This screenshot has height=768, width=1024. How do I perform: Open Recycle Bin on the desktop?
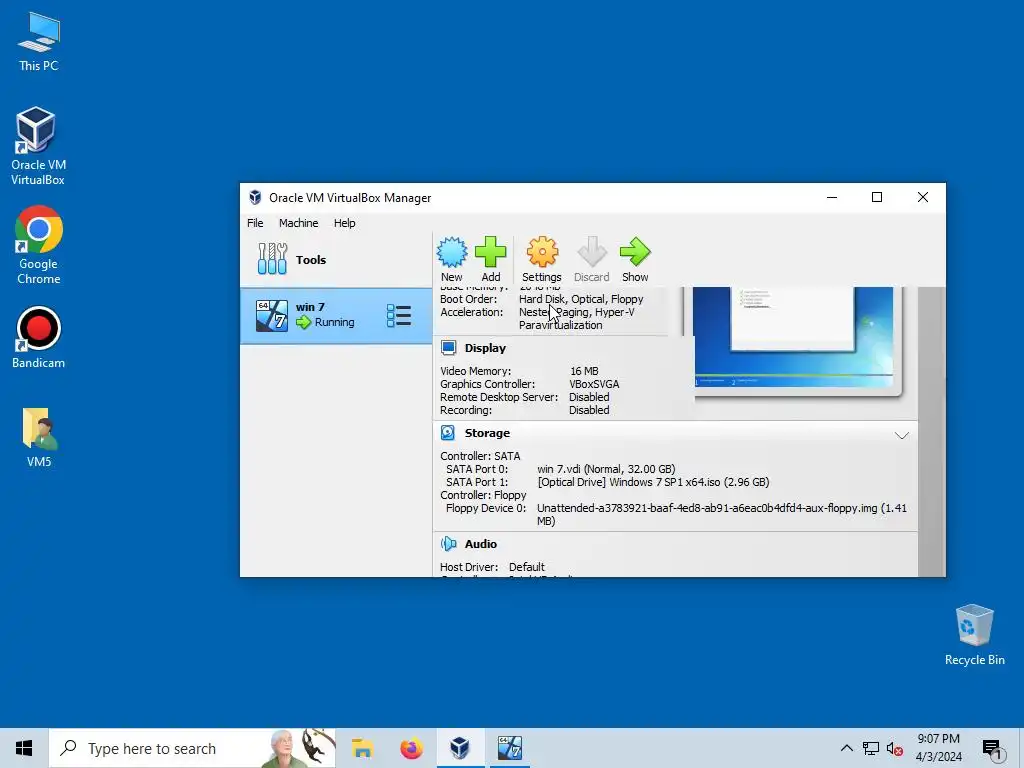click(x=974, y=635)
